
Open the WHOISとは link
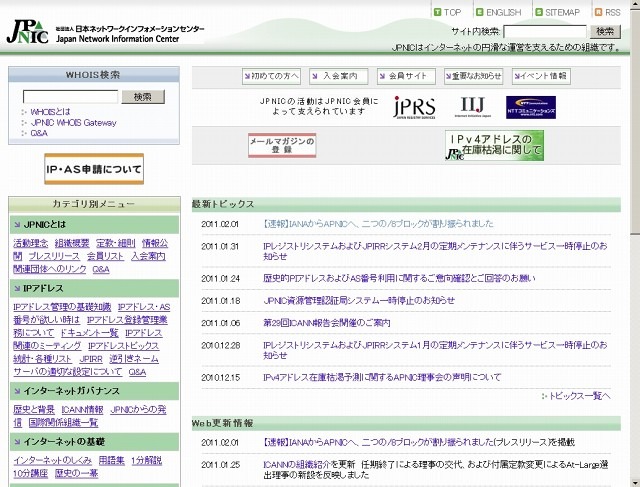[50, 111]
